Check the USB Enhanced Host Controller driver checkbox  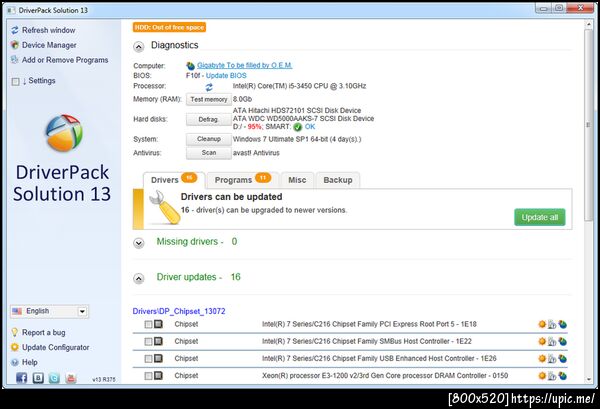click(148, 358)
